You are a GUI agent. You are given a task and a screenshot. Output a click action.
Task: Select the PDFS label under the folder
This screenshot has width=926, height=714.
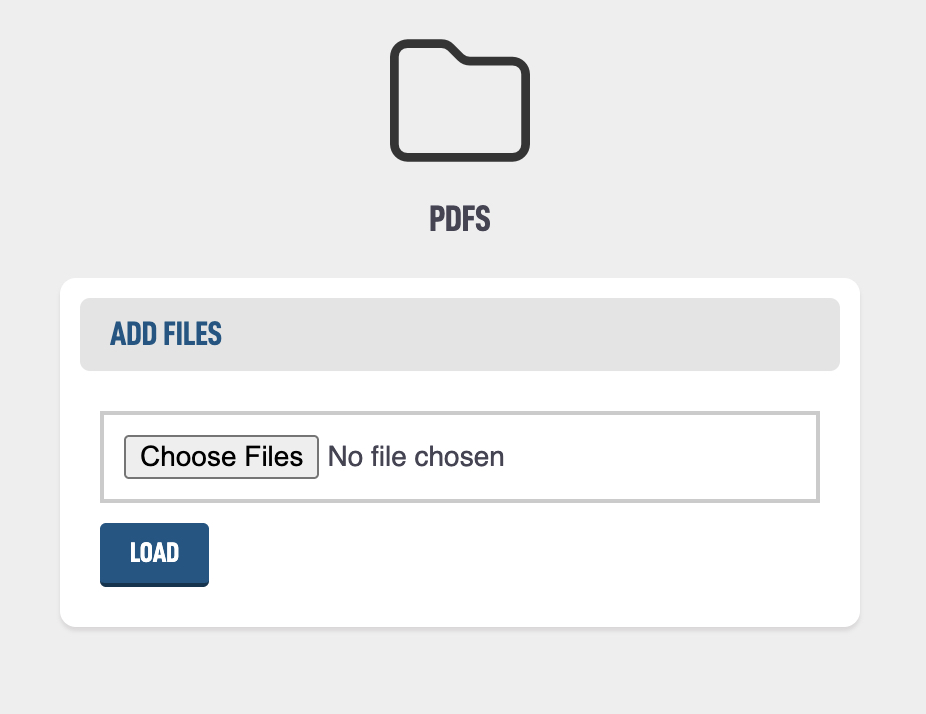tap(459, 219)
